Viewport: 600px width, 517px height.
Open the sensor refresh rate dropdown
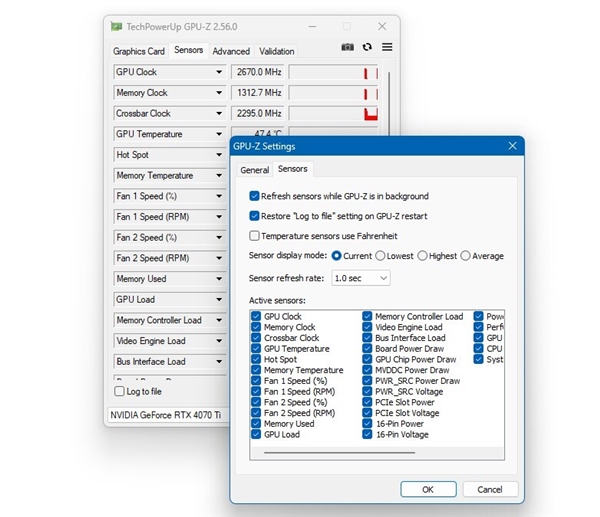(361, 277)
